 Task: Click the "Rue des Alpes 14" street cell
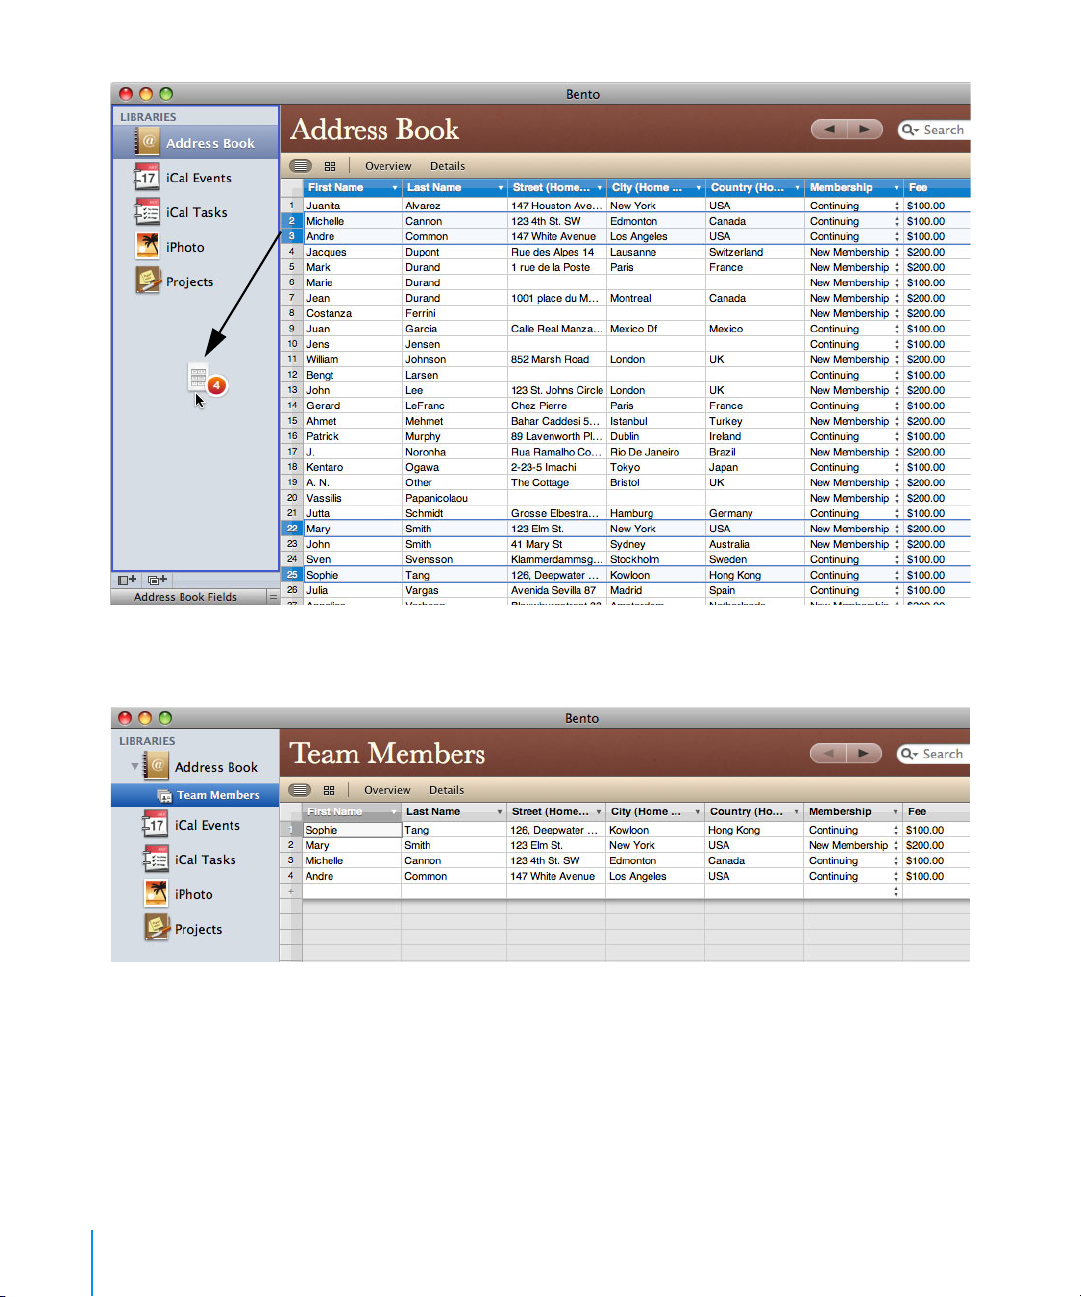pyautogui.click(x=557, y=252)
